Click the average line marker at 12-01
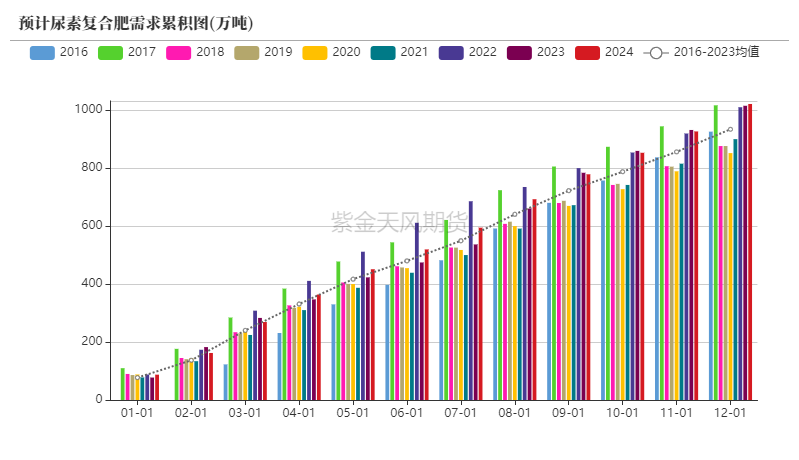The image size is (799, 460). [x=730, y=129]
